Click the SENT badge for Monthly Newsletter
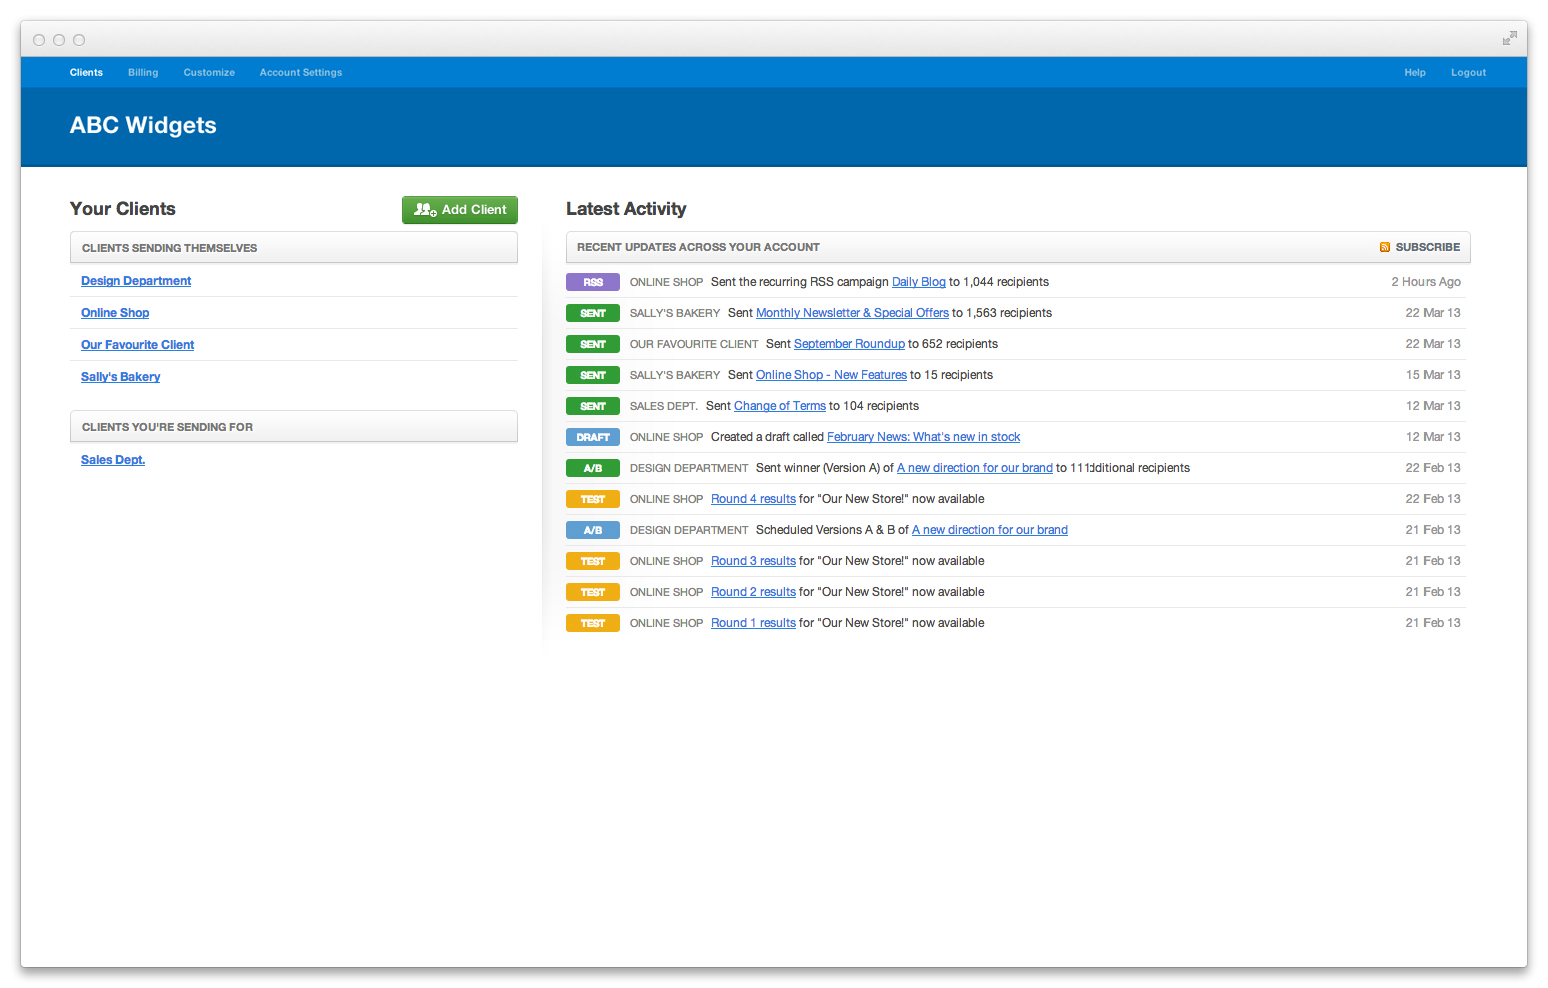This screenshot has height=988, width=1548. pos(593,313)
